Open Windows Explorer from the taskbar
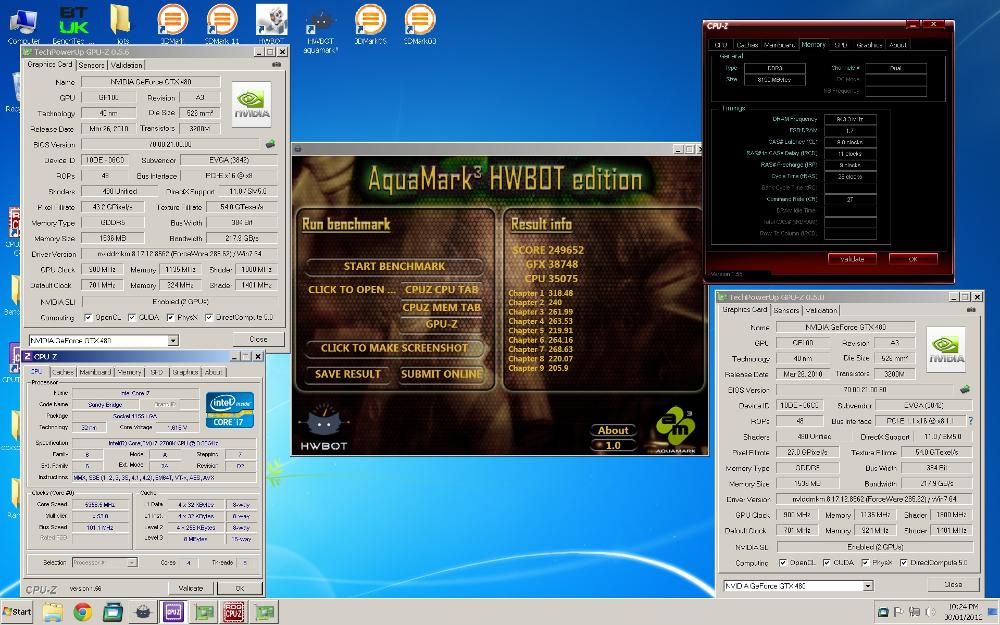The height and width of the screenshot is (625, 1000). click(52, 612)
